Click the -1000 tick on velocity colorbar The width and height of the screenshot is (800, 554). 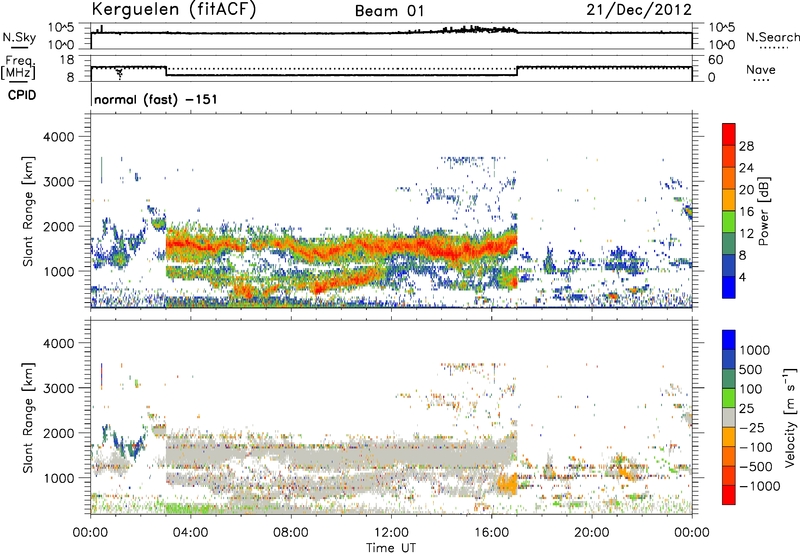pyautogui.click(x=760, y=486)
